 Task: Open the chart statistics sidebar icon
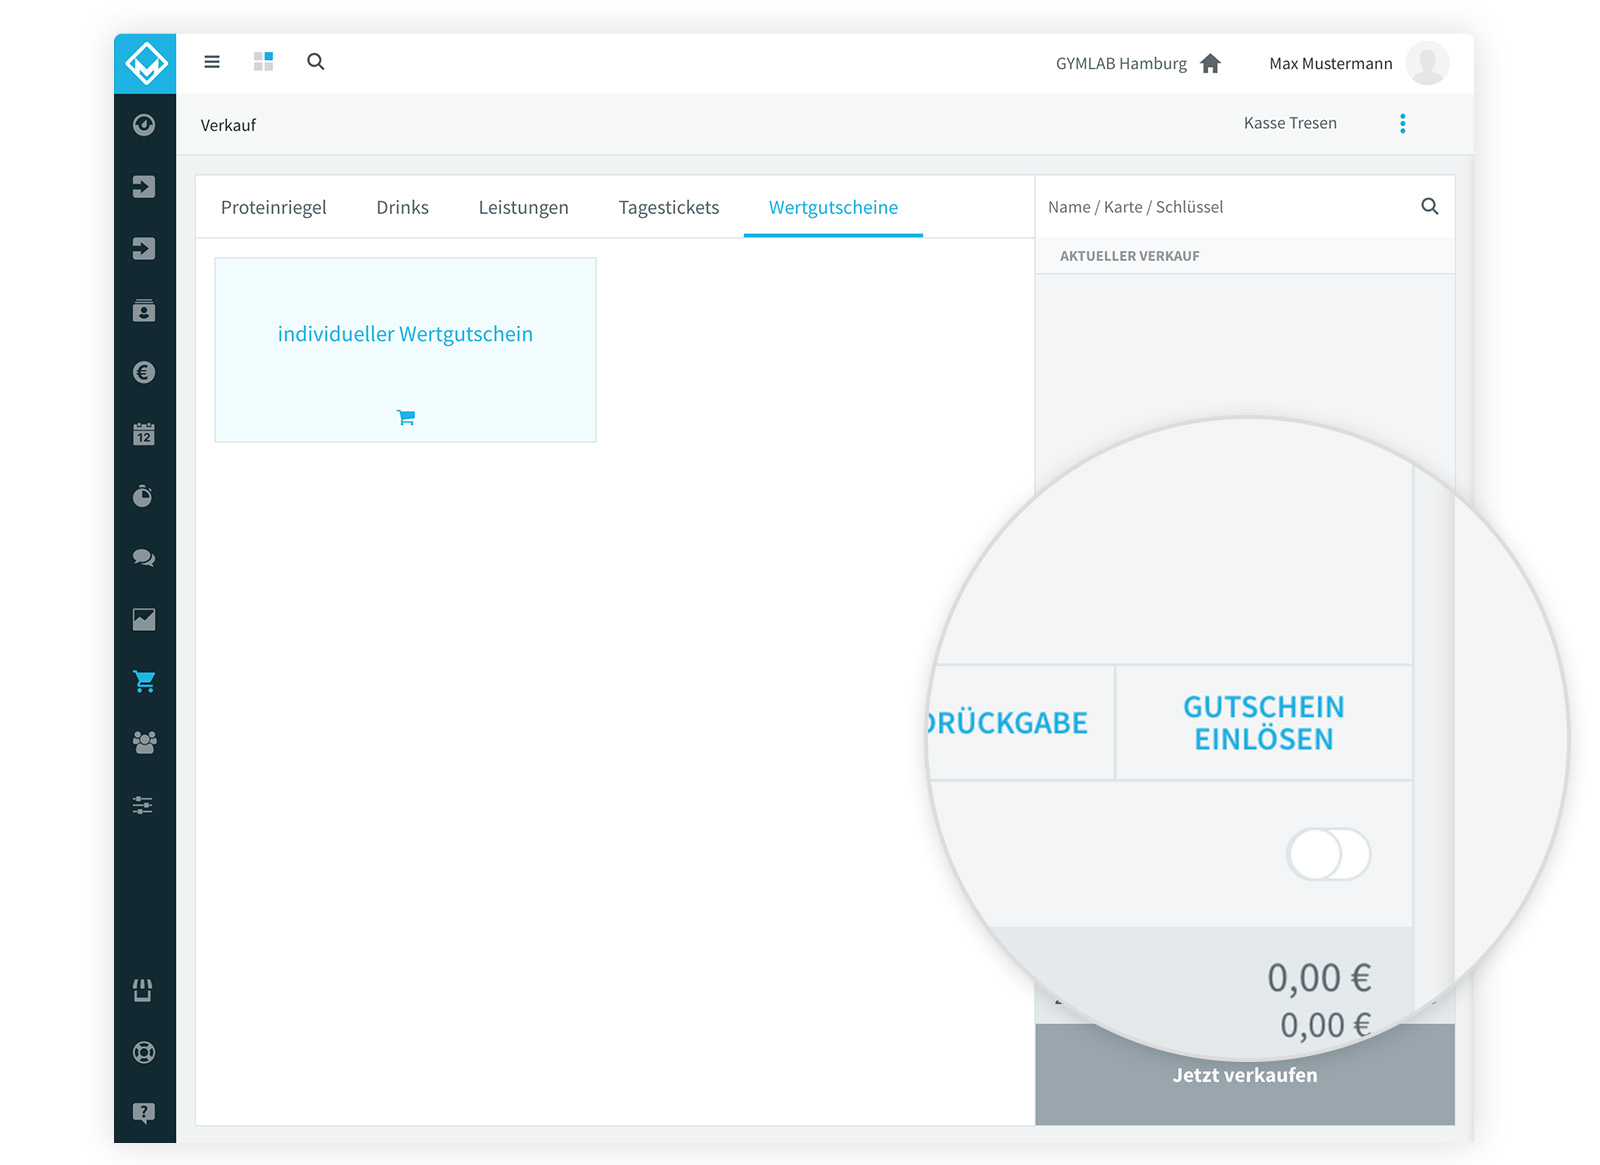(144, 620)
